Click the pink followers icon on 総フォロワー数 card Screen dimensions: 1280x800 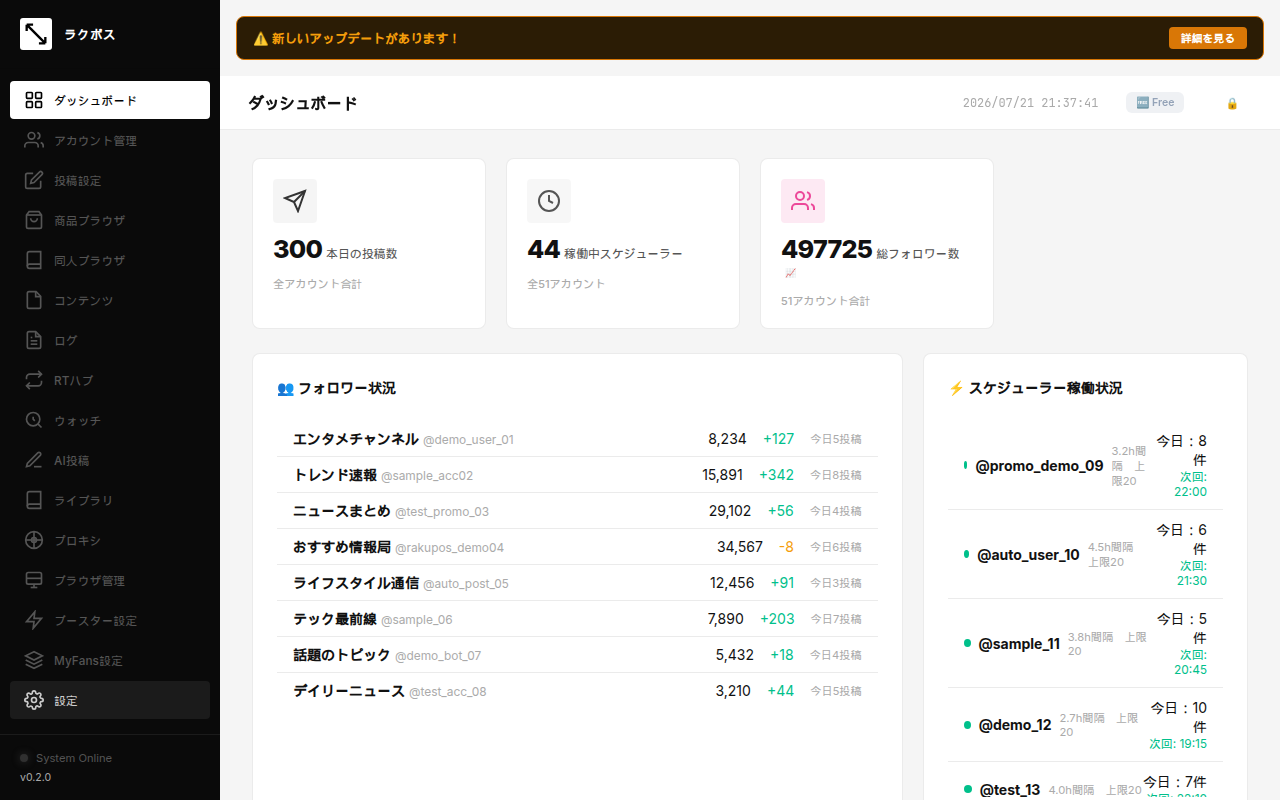point(803,201)
